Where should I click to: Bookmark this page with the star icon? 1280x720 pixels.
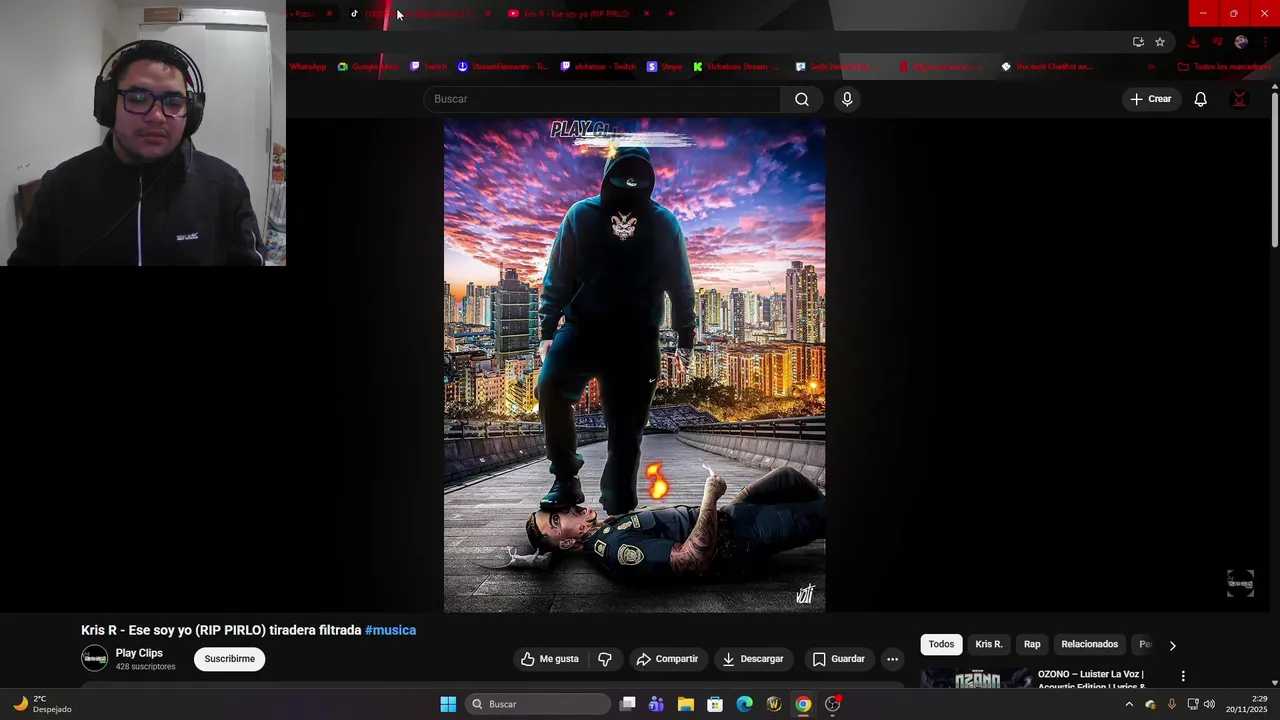click(1160, 42)
